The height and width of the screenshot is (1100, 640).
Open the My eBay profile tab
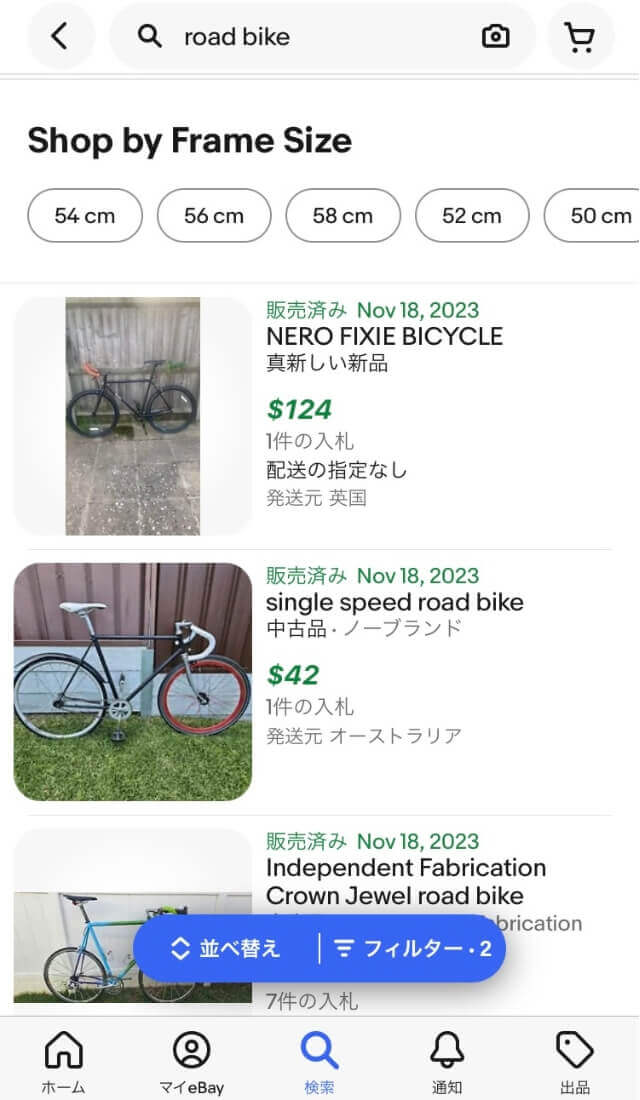coord(191,1059)
